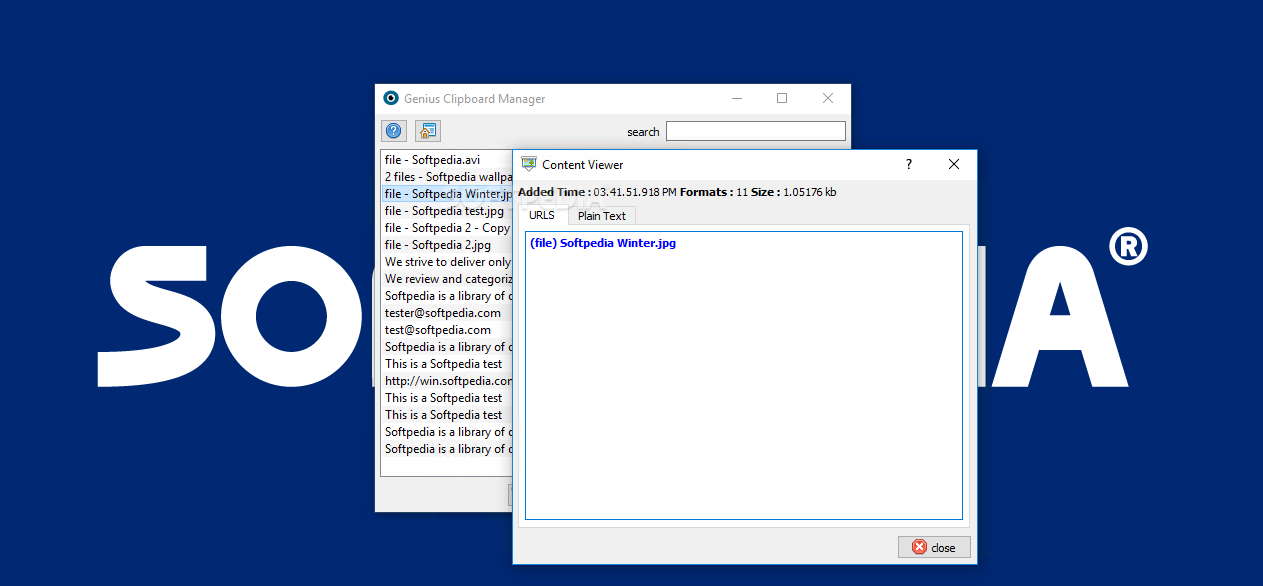Select "file - Softpedia 2 - Copy" entry
Viewport: 1263px width, 586px height.
tap(447, 228)
